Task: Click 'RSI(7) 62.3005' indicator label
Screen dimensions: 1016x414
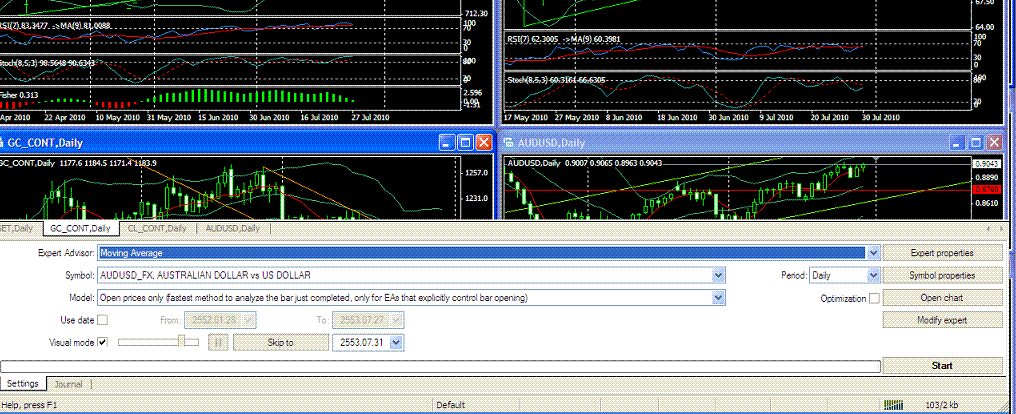Action: coord(534,38)
